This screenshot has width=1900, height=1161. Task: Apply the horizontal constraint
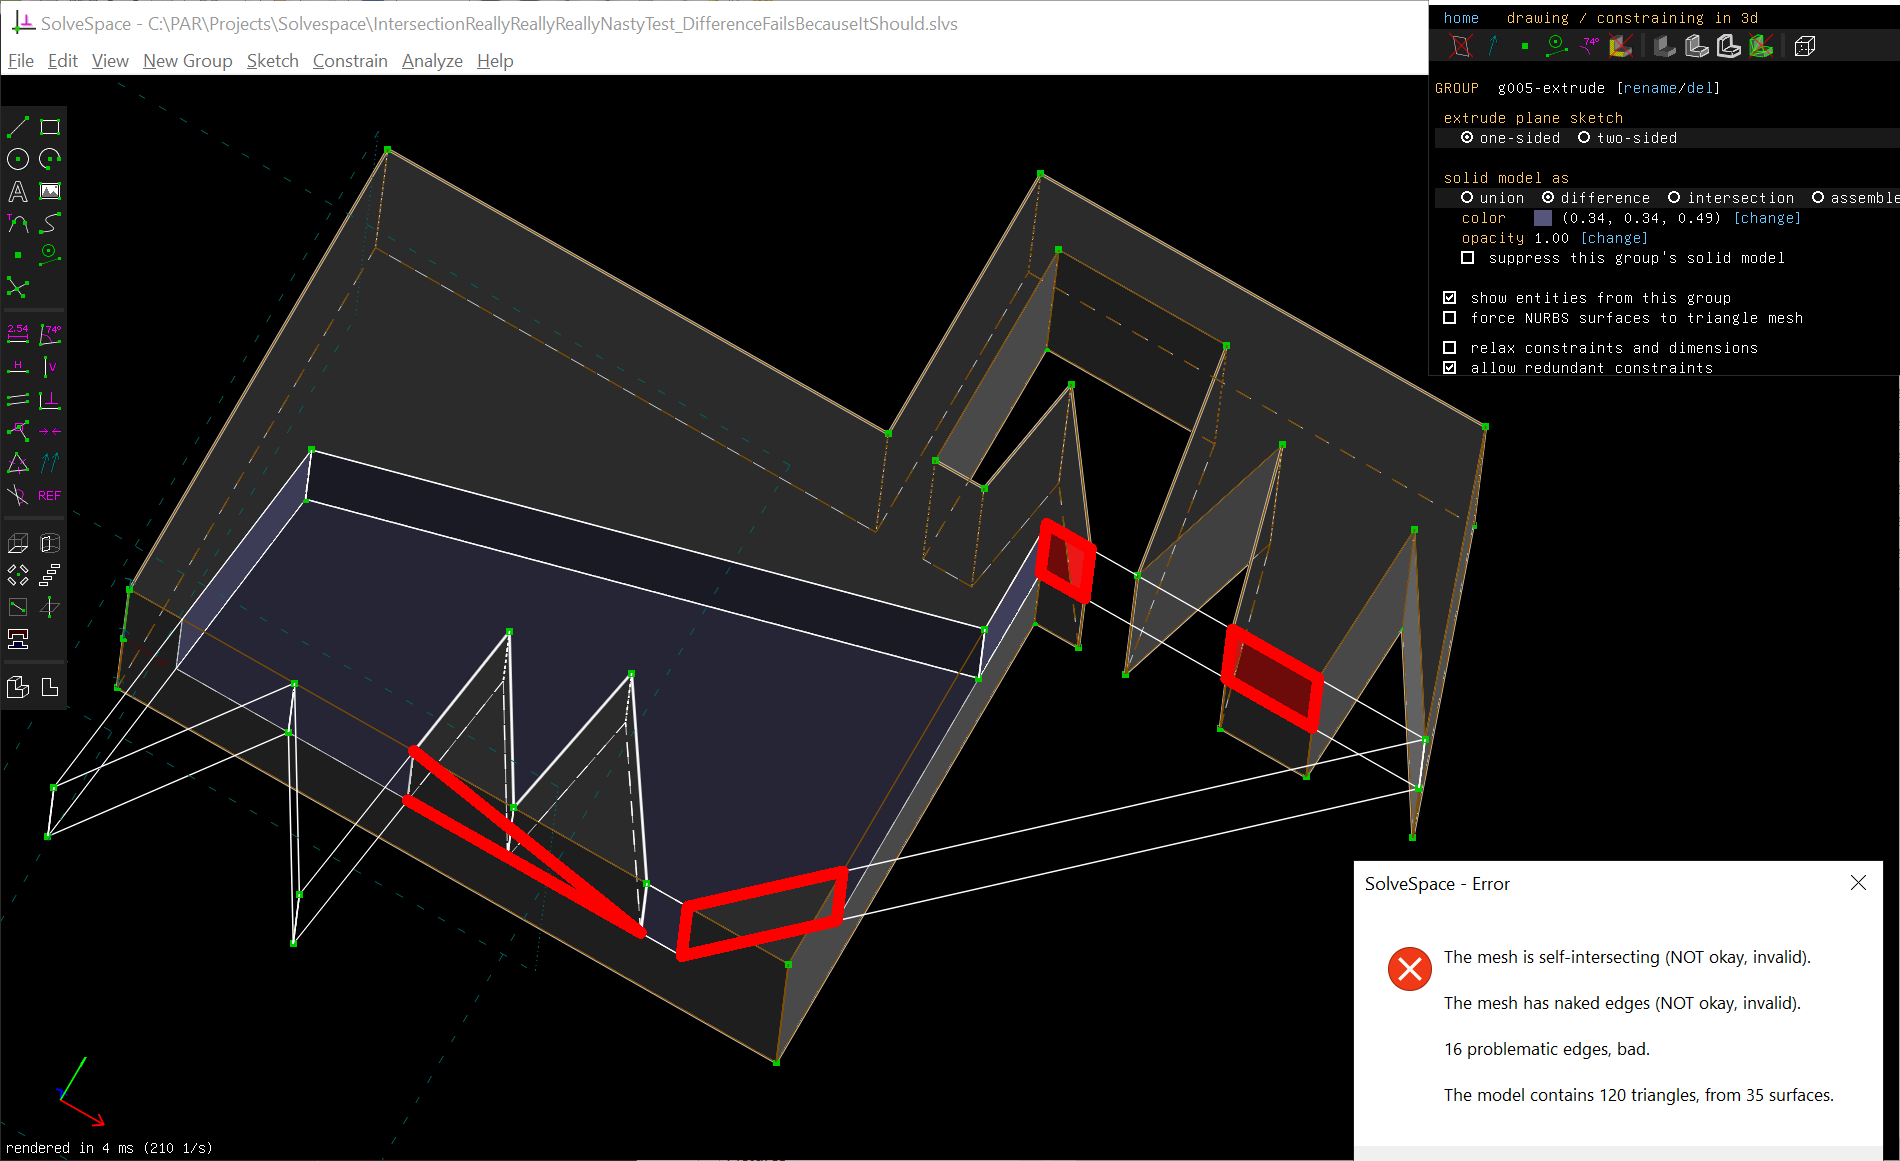[18, 367]
